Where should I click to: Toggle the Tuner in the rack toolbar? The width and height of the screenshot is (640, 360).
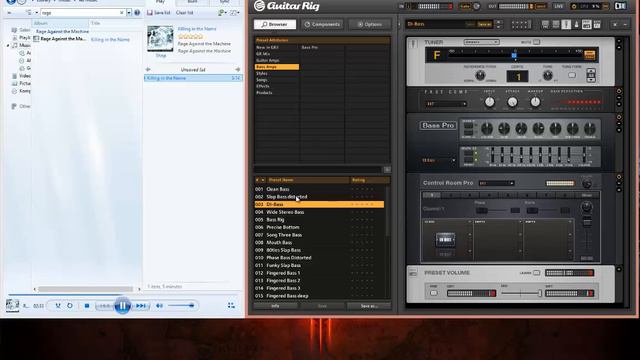pyautogui.click(x=566, y=24)
